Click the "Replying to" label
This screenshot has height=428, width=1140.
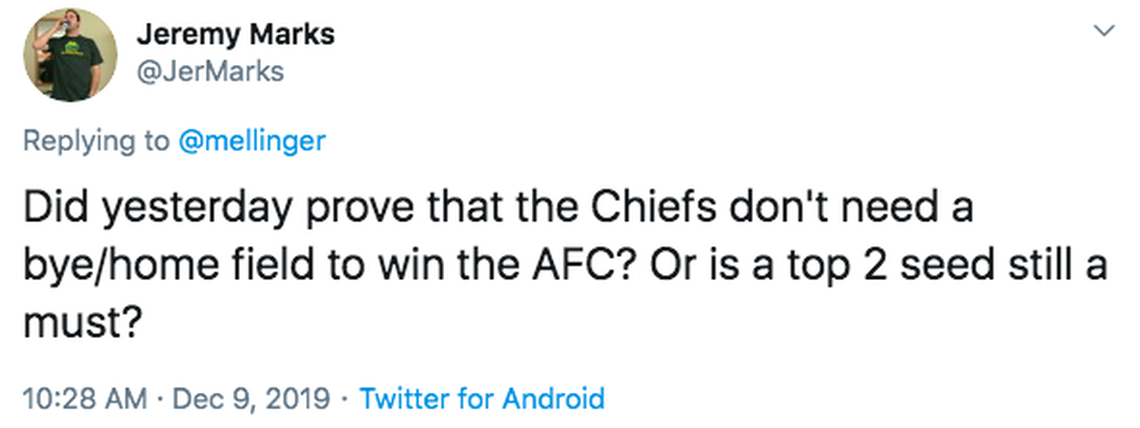(x=96, y=140)
